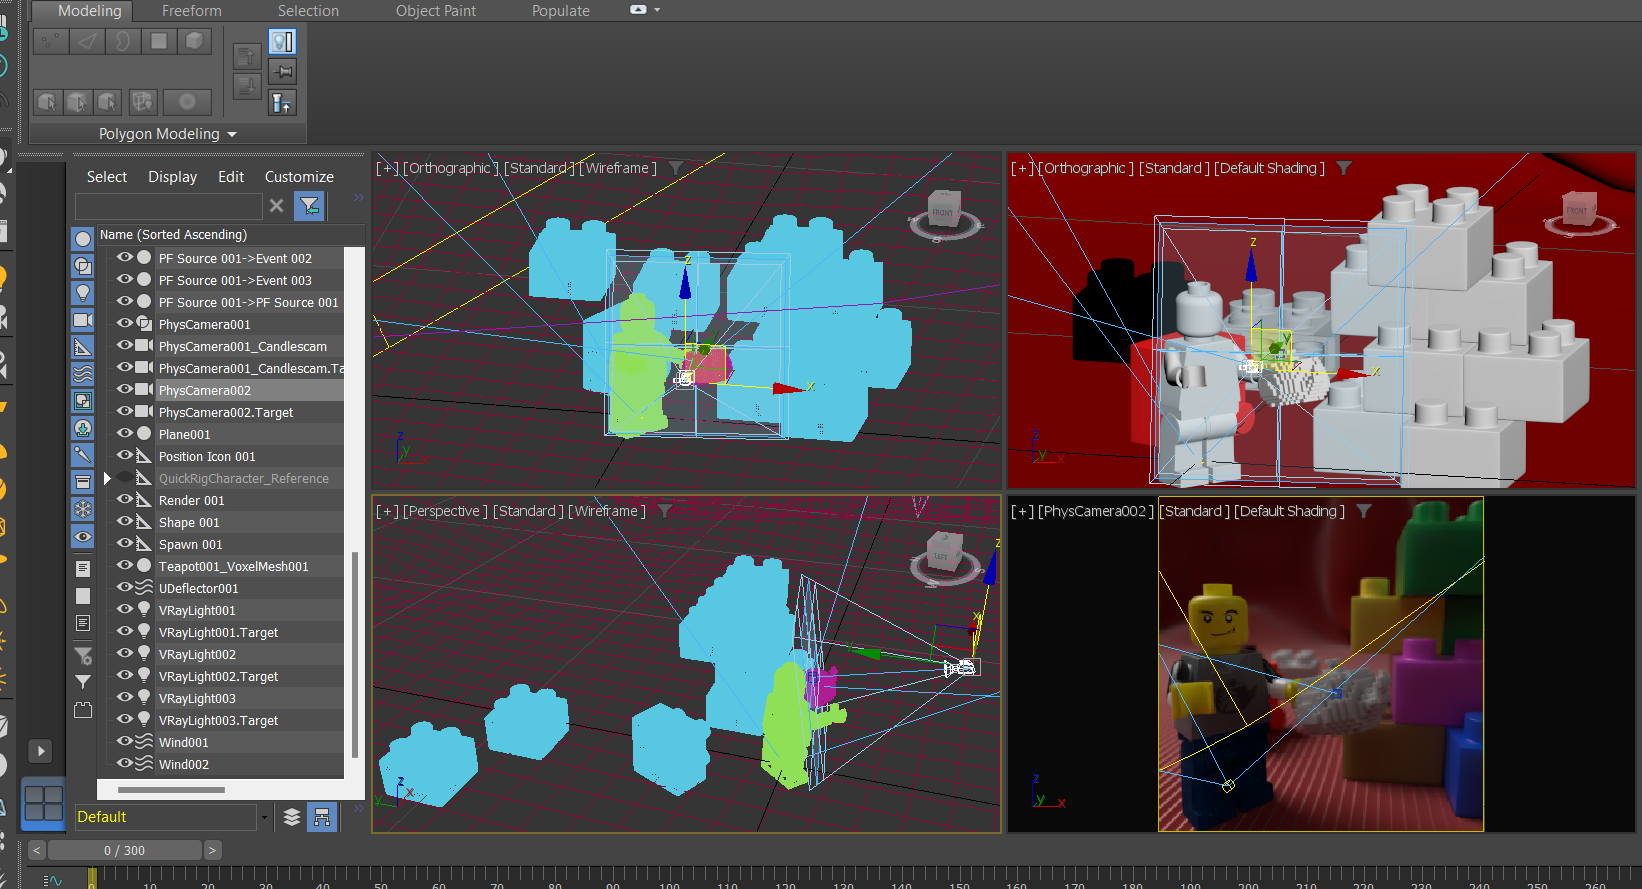Viewport: 1642px width, 889px height.
Task: Expand the QuickRigCharacter_Reference tree node
Action: click(x=107, y=478)
